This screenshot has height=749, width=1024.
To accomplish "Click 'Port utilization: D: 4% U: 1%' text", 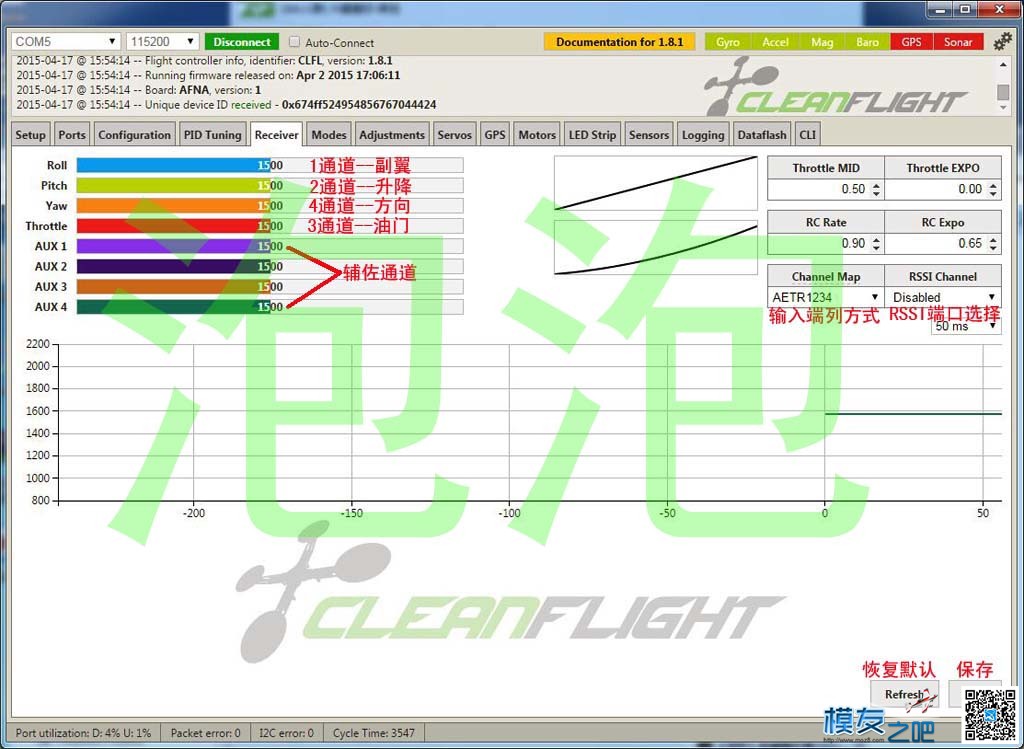I will (84, 733).
